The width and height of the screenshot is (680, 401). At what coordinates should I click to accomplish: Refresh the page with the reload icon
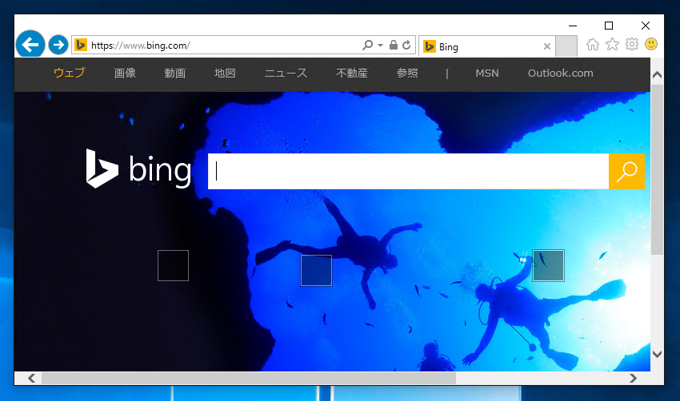click(406, 45)
